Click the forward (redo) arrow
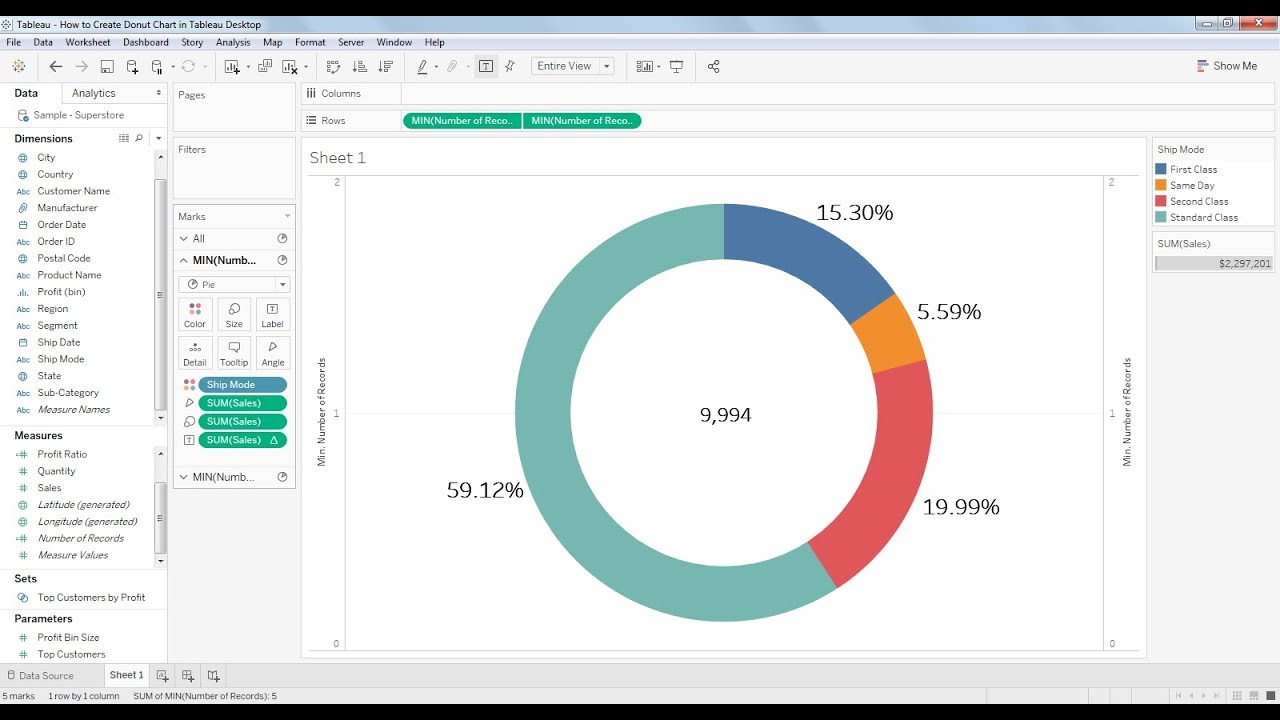1280x720 pixels. 81,66
